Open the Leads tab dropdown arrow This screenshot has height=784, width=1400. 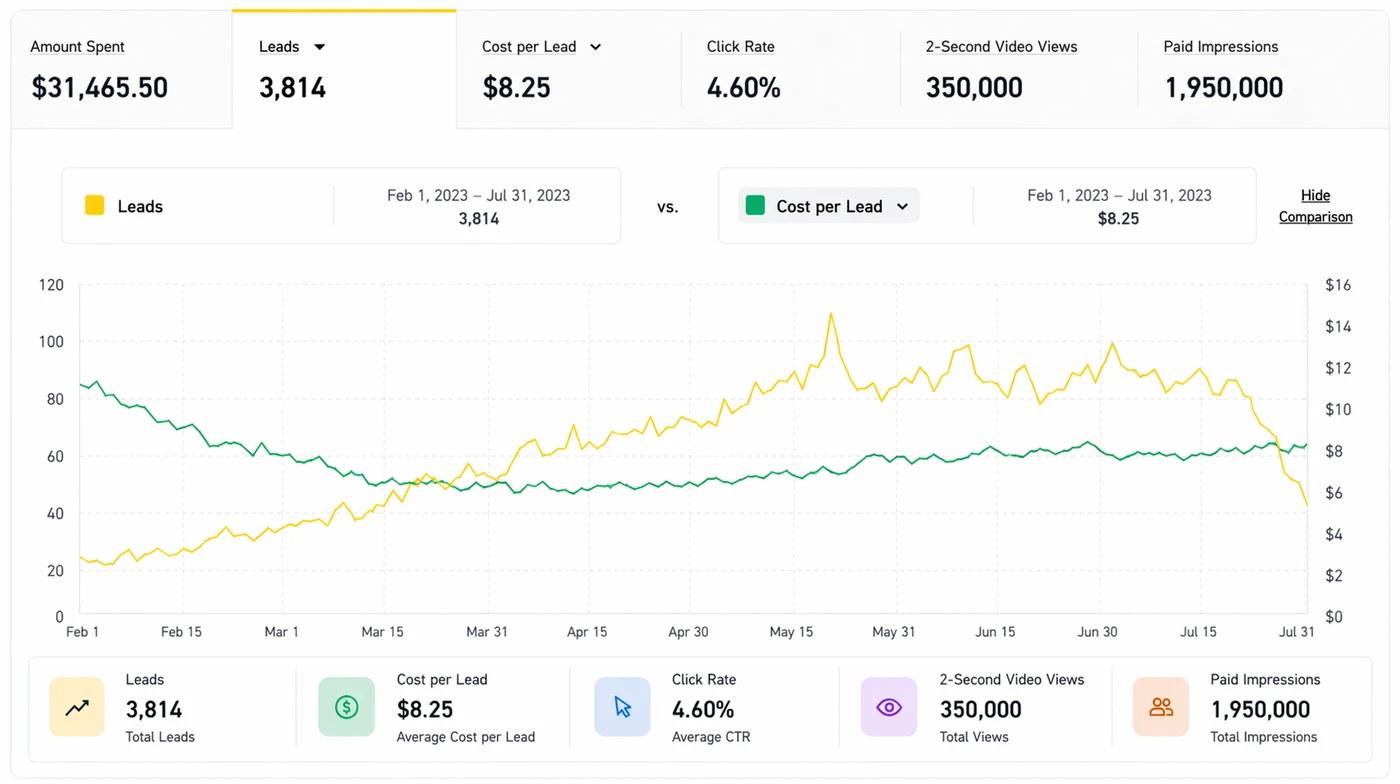320,47
